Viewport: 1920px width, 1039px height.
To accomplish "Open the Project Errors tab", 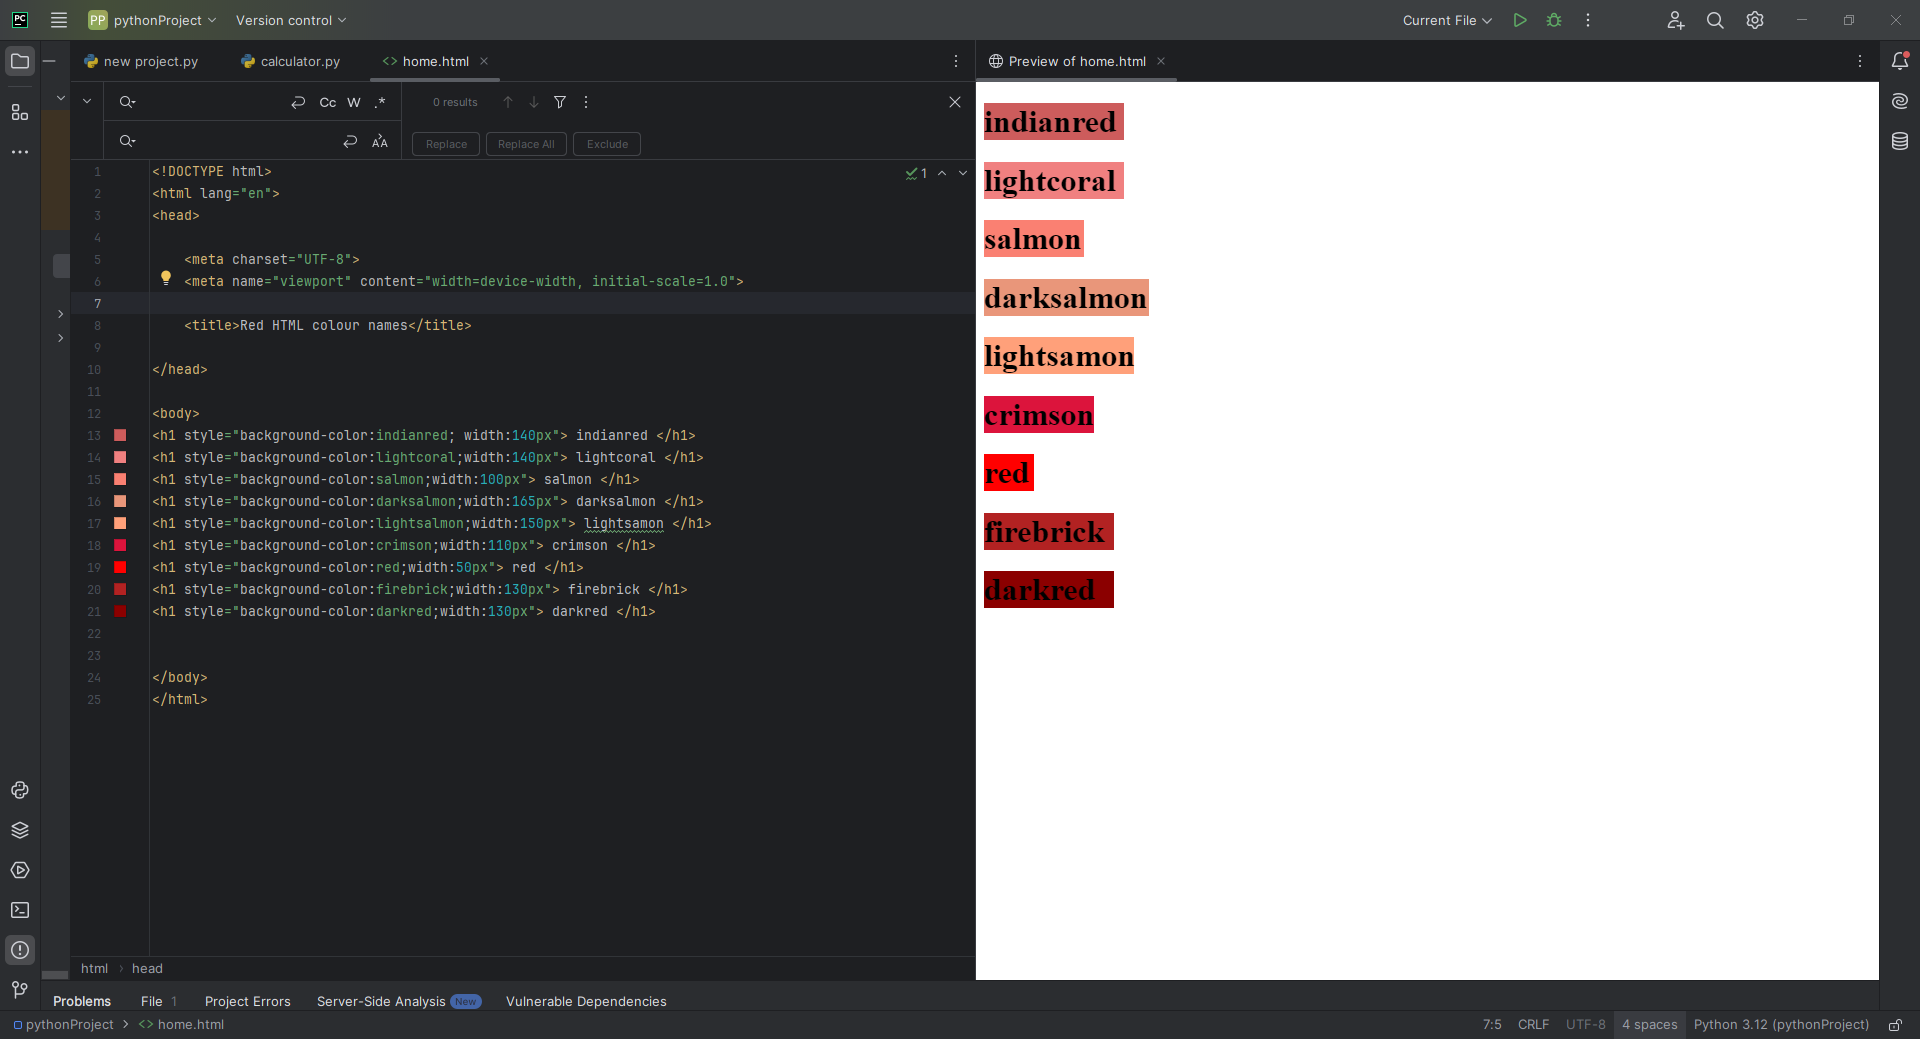I will point(248,1001).
